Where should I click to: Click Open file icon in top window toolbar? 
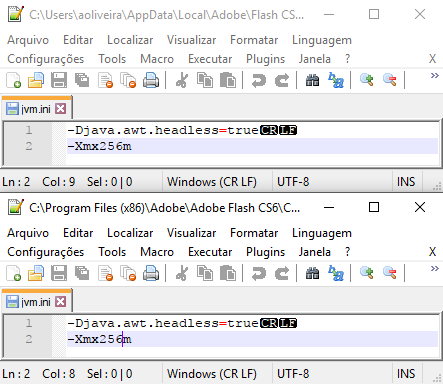36,80
